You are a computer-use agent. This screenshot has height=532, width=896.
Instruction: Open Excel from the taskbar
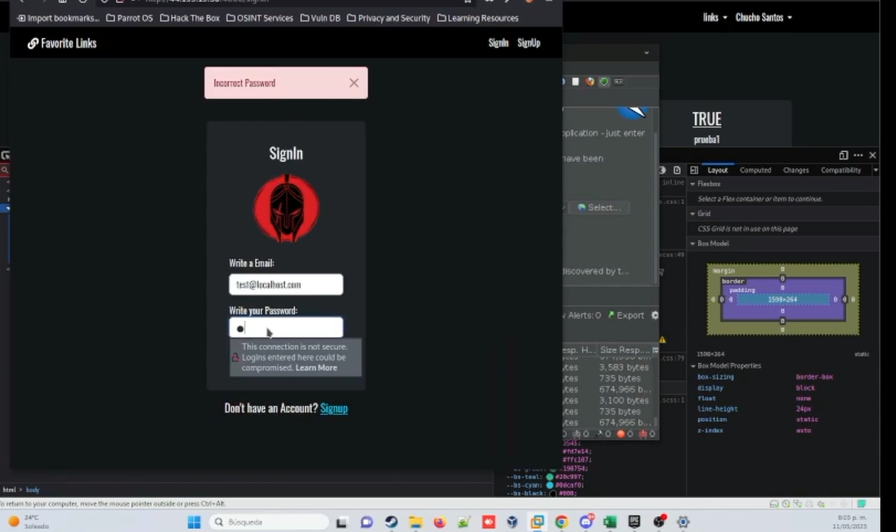click(610, 522)
